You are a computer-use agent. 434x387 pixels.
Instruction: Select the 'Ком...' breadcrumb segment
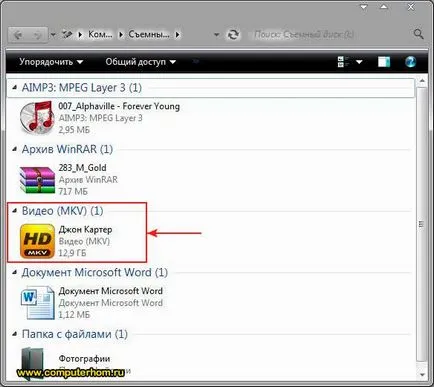[x=100, y=34]
